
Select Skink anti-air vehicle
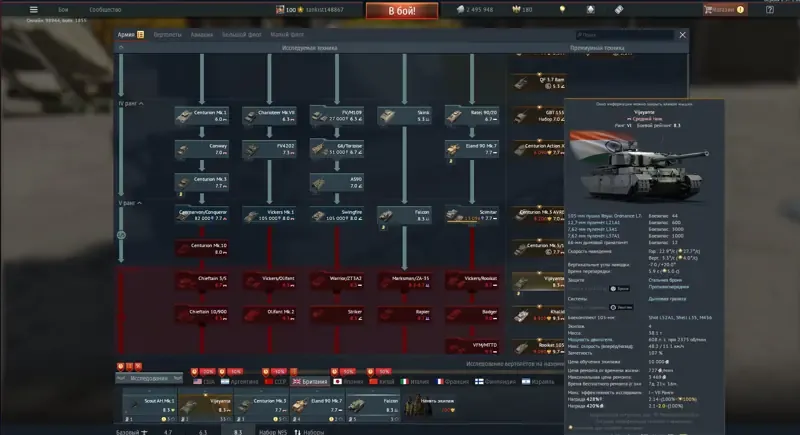point(404,116)
